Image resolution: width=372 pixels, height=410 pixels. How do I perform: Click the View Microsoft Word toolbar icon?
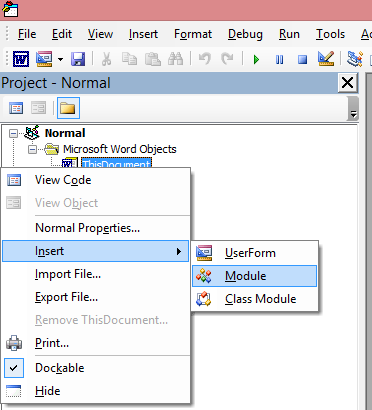pos(21,59)
